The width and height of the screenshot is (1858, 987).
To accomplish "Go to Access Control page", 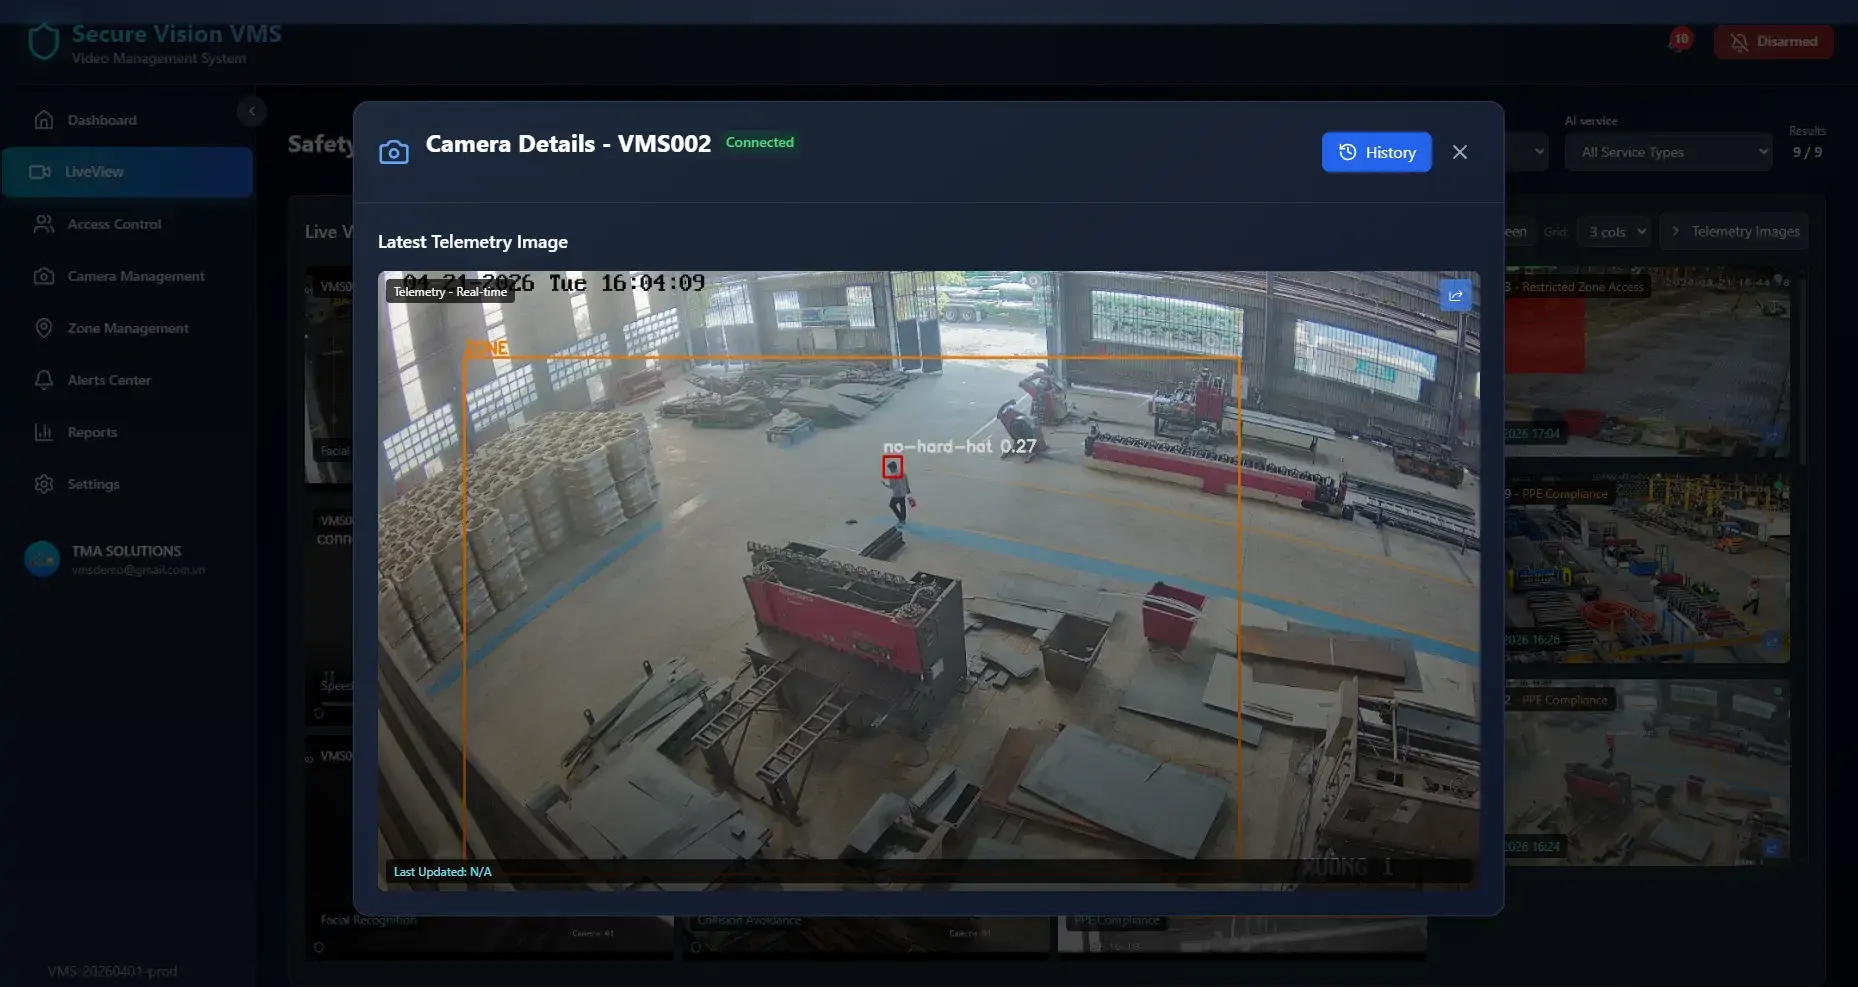I will tap(128, 224).
